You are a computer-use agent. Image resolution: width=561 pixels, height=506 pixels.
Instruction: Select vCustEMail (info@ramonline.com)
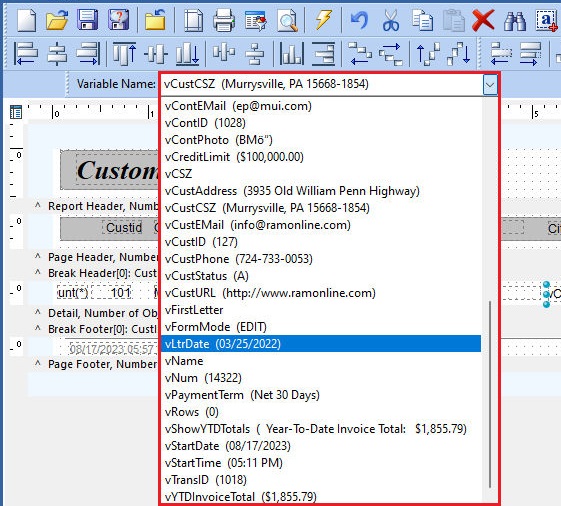(321, 225)
